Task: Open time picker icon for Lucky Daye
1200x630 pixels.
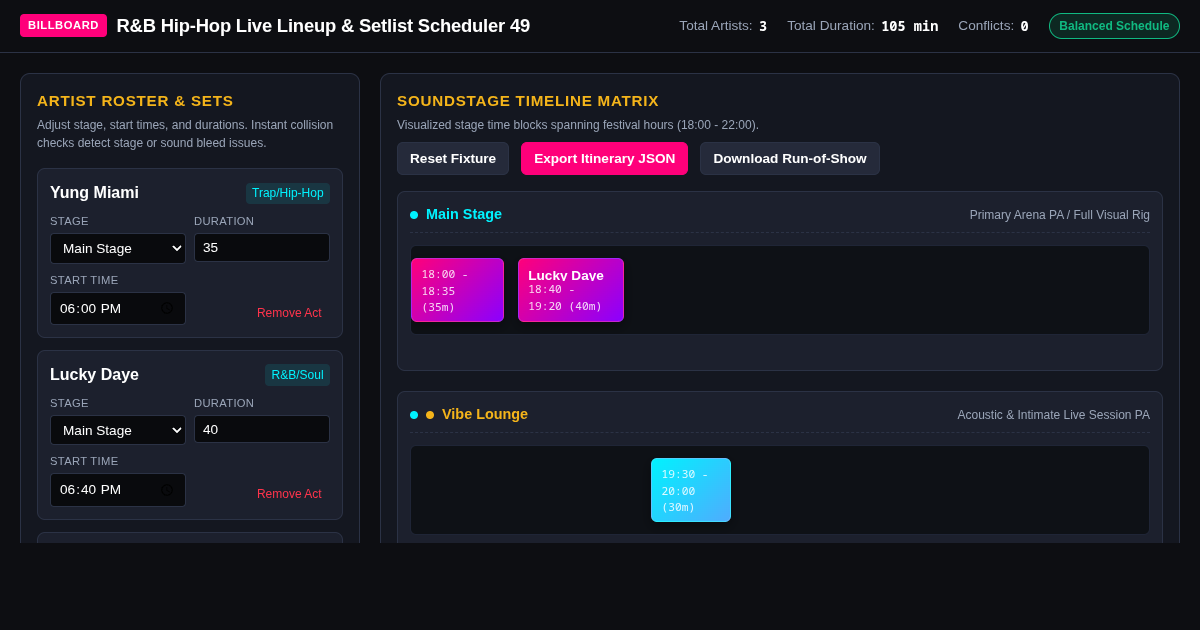Action: pos(167,490)
